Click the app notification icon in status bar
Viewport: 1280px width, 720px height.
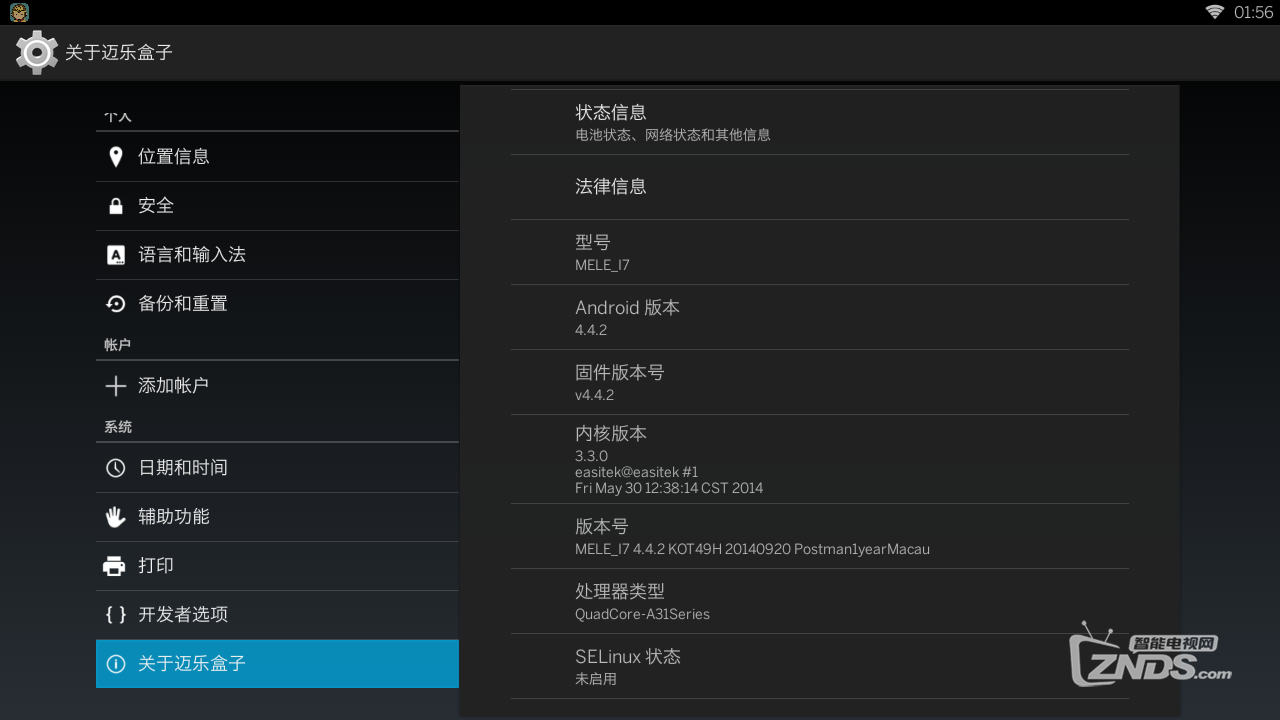19,12
